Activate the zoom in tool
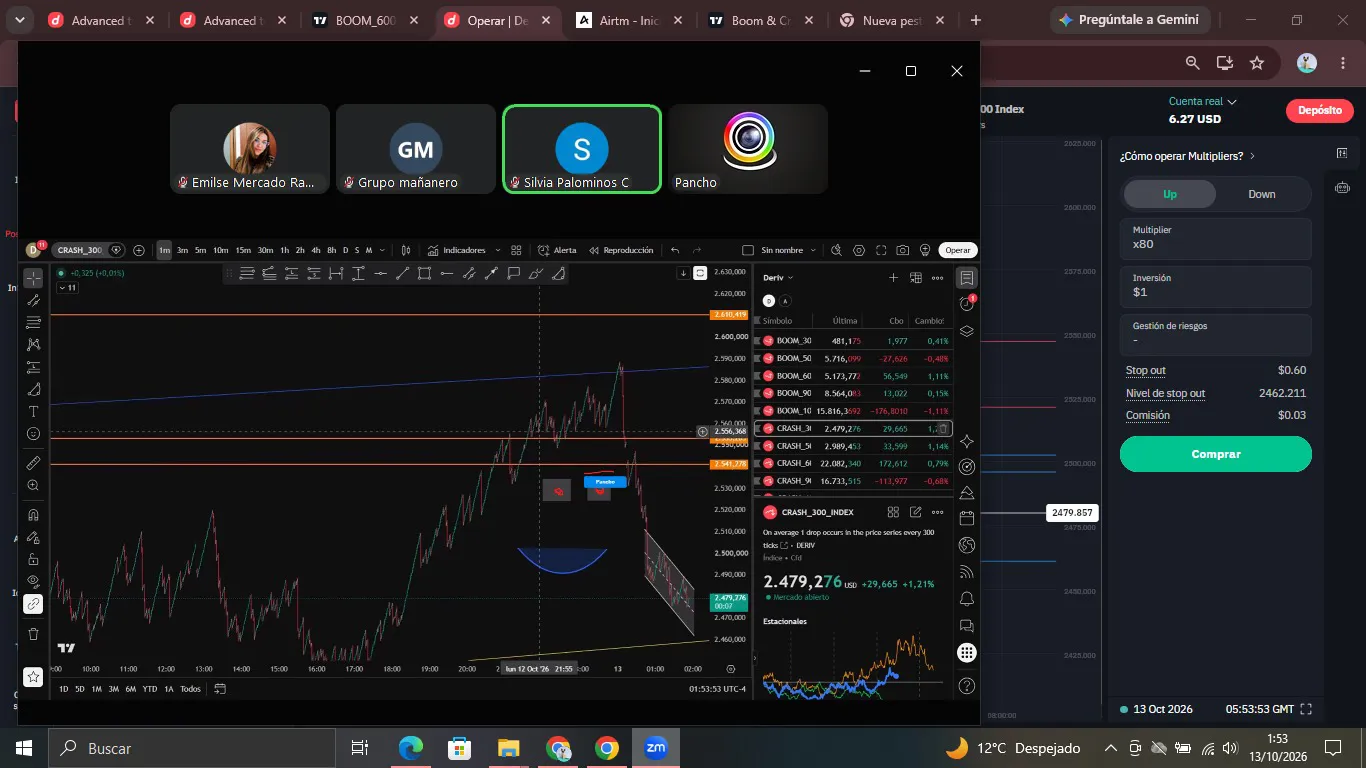Viewport: 1366px width, 768px height. point(33,485)
